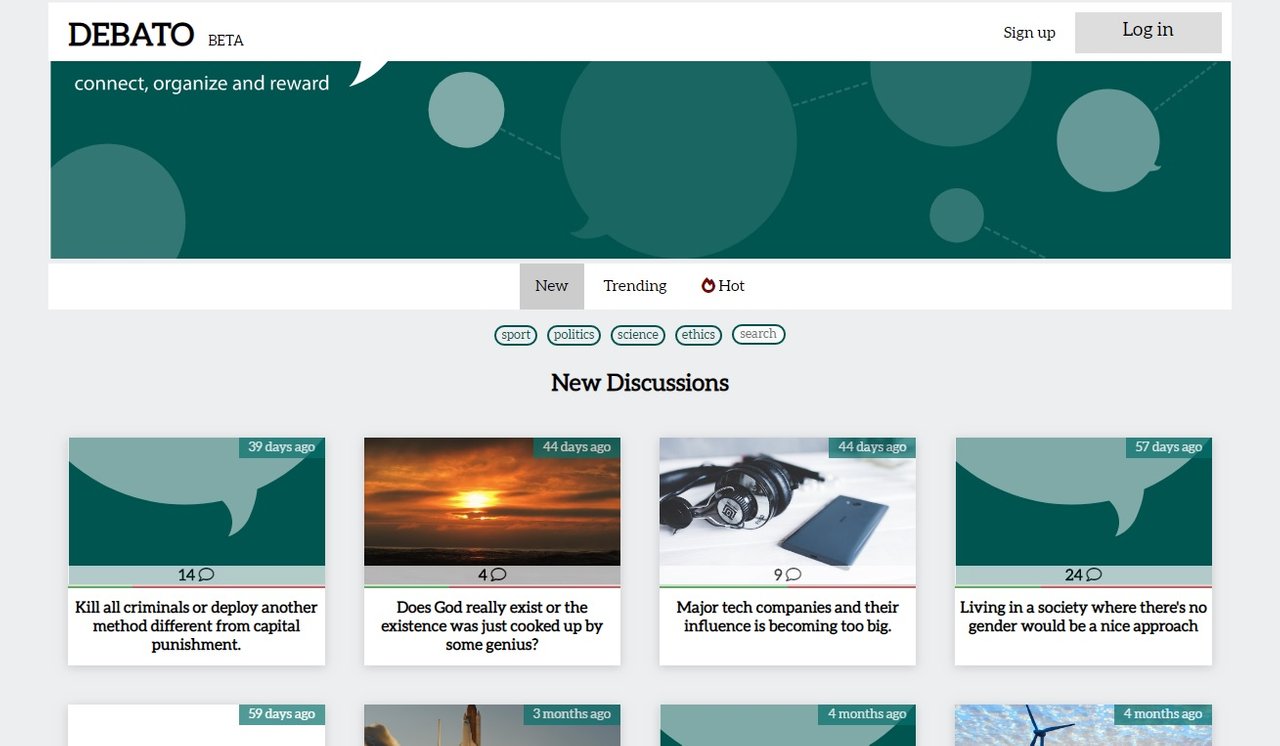The height and width of the screenshot is (746, 1280).
Task: Switch to the Hot tab
Action: pos(723,286)
